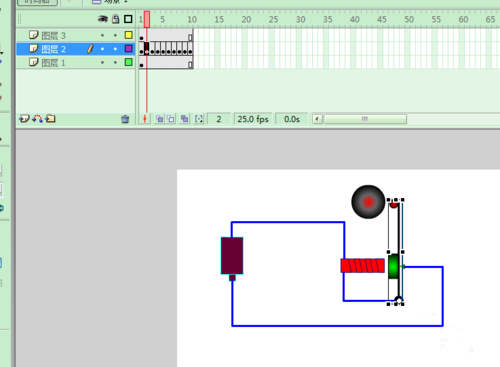Click the Center Frame button
The width and height of the screenshot is (500, 367).
145,119
